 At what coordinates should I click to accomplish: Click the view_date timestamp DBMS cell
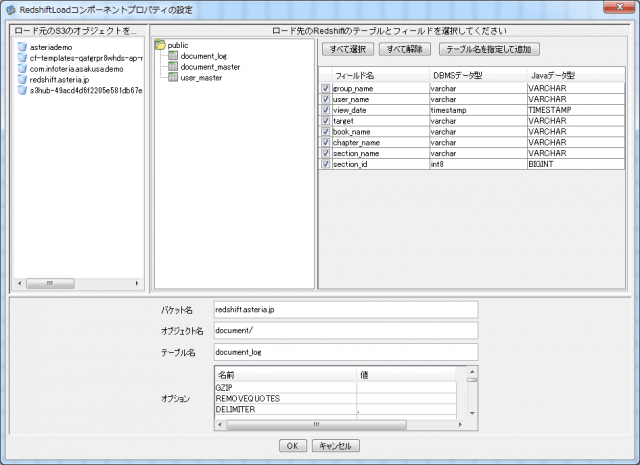478,110
